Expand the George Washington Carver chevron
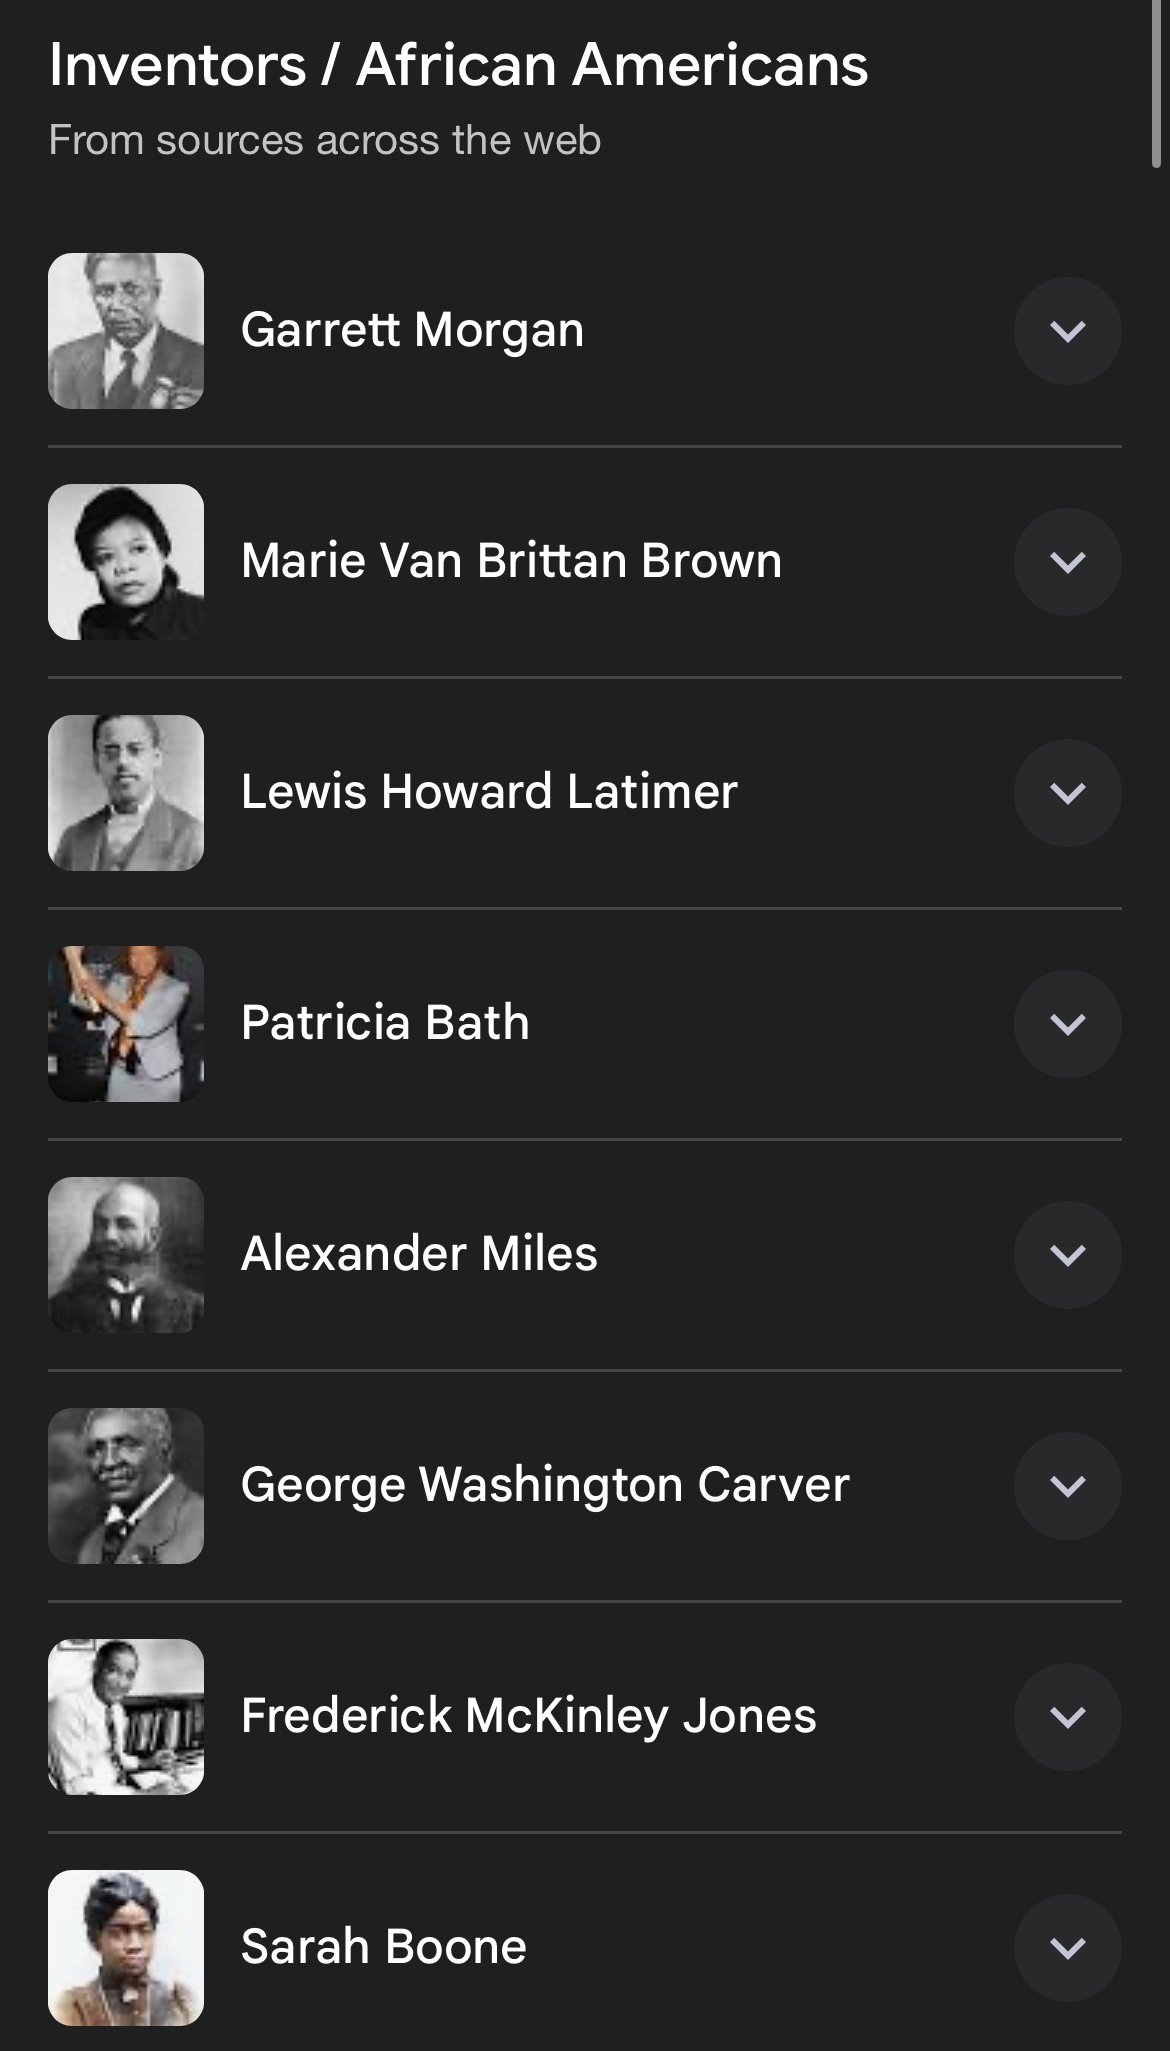Screen dimensions: 1170x2051 (x=1067, y=1486)
